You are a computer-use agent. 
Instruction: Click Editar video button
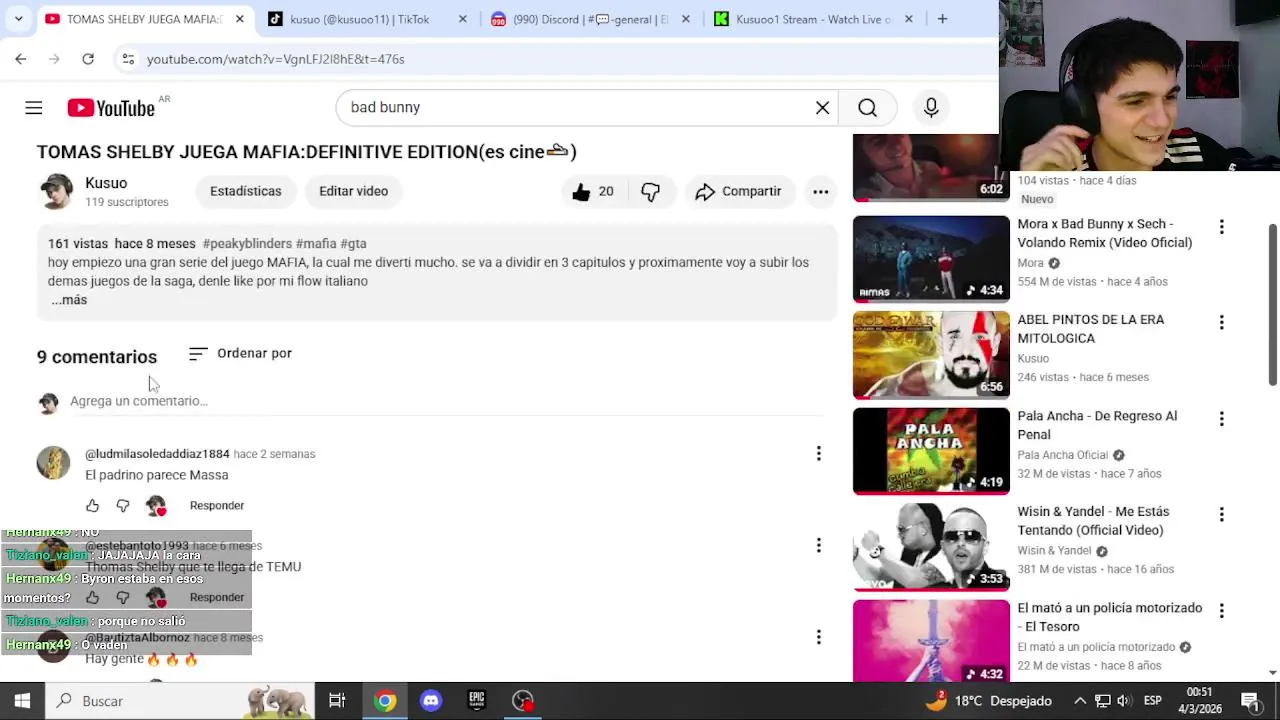pyautogui.click(x=353, y=191)
